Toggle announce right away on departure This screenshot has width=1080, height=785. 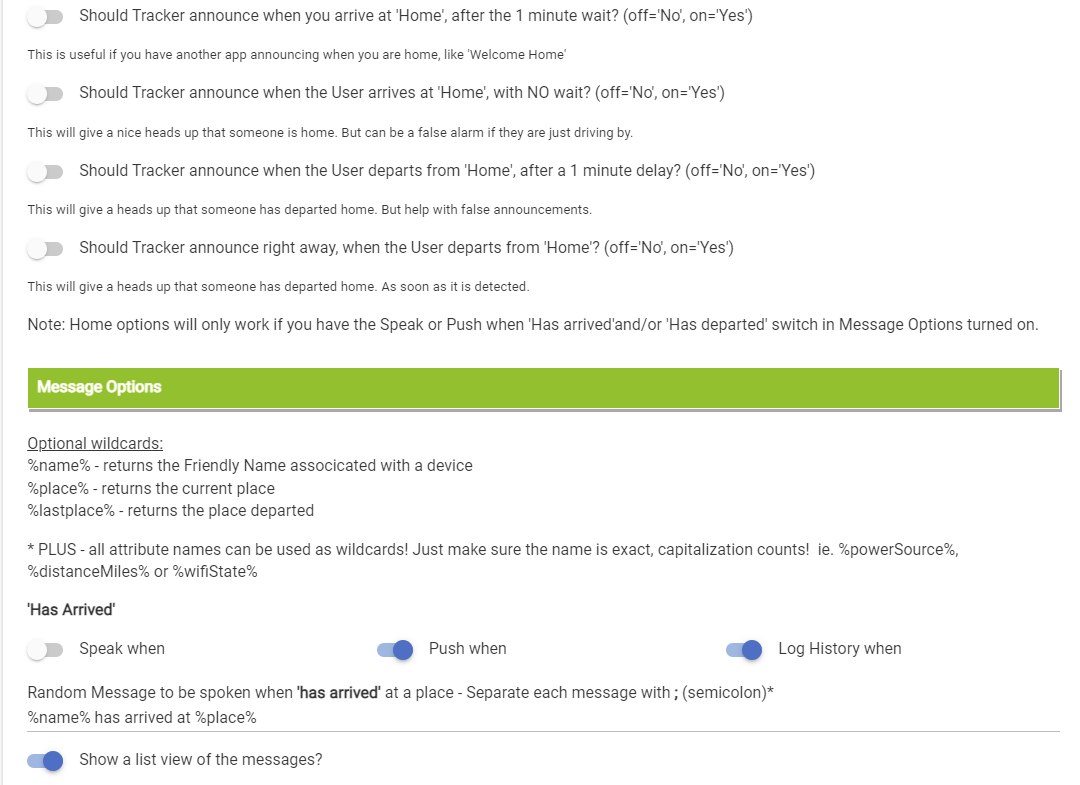coord(45,248)
